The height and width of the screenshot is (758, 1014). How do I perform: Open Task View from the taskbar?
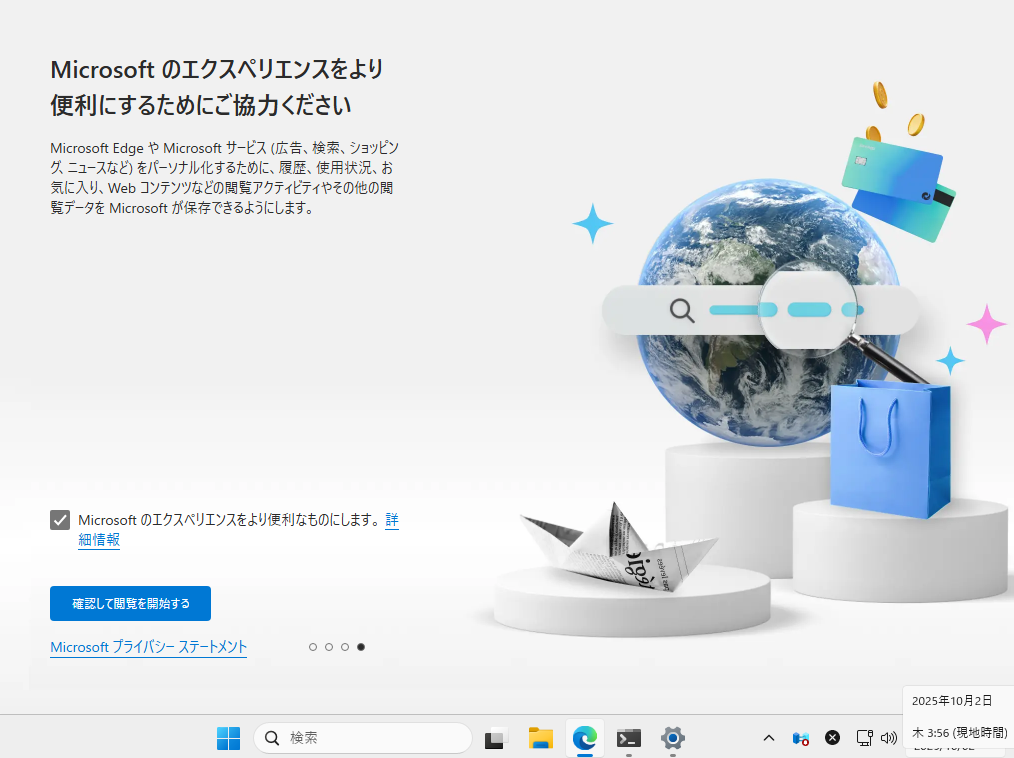[496, 738]
